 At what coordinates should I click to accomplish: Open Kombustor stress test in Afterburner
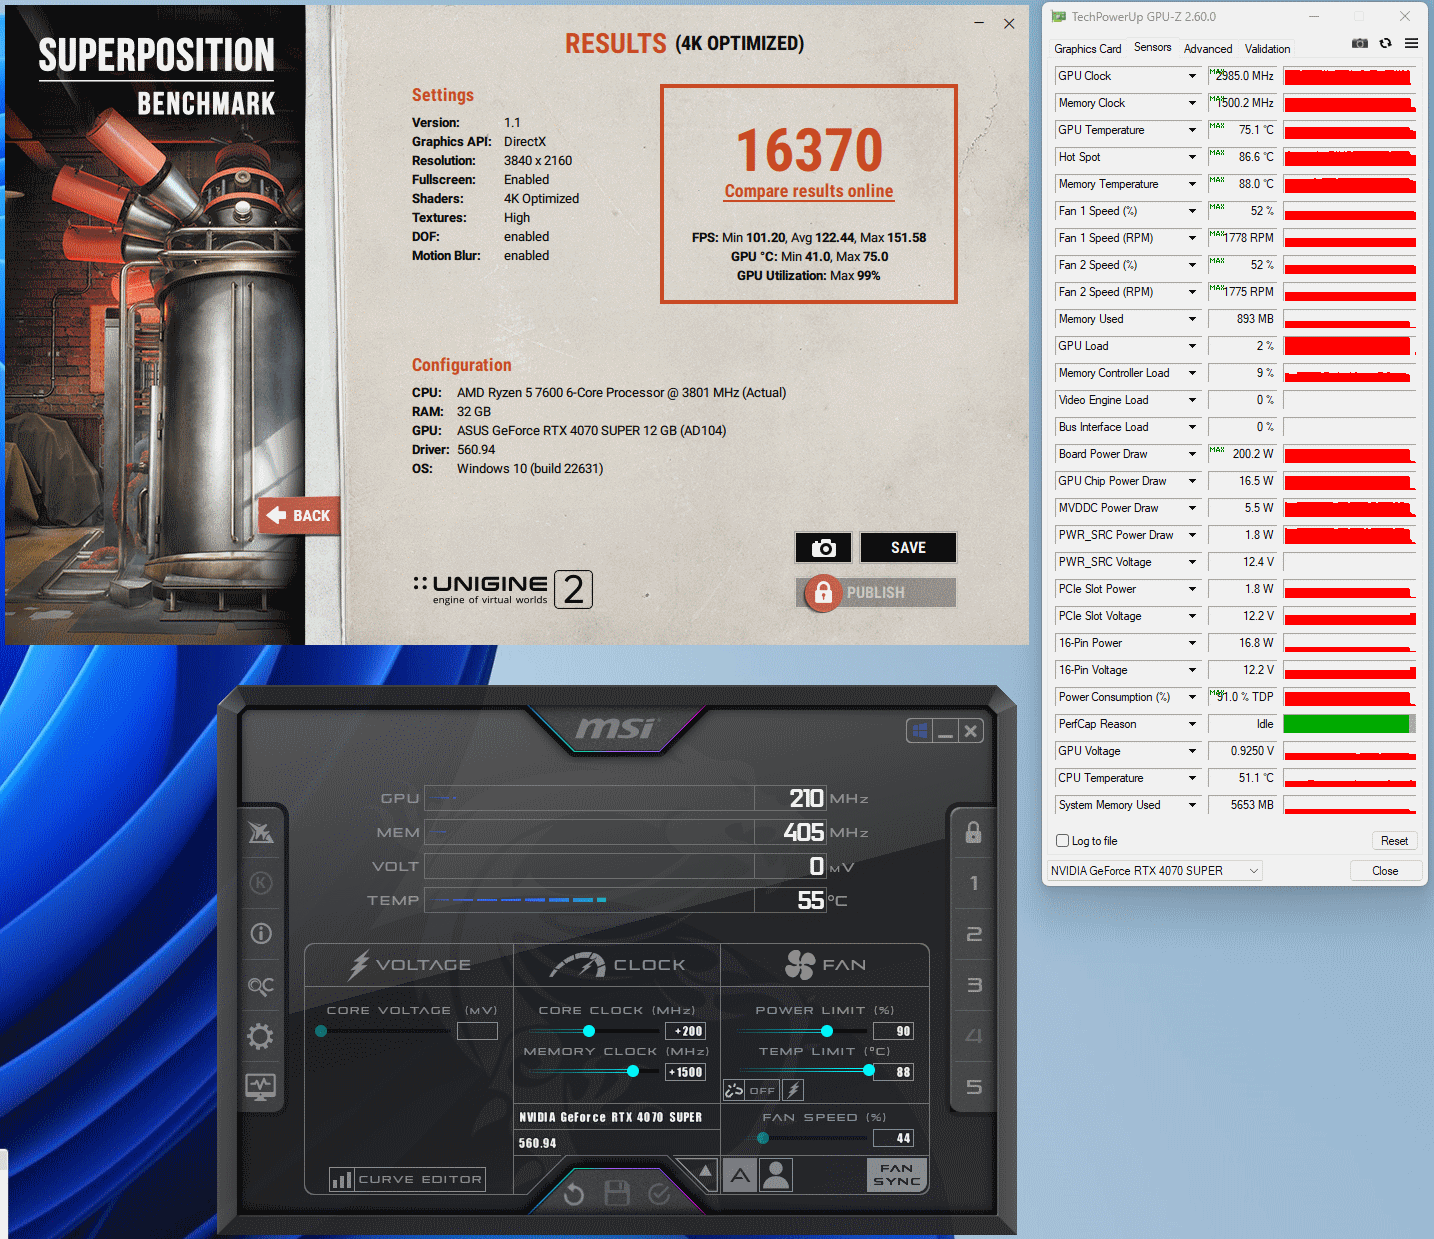pyautogui.click(x=261, y=883)
